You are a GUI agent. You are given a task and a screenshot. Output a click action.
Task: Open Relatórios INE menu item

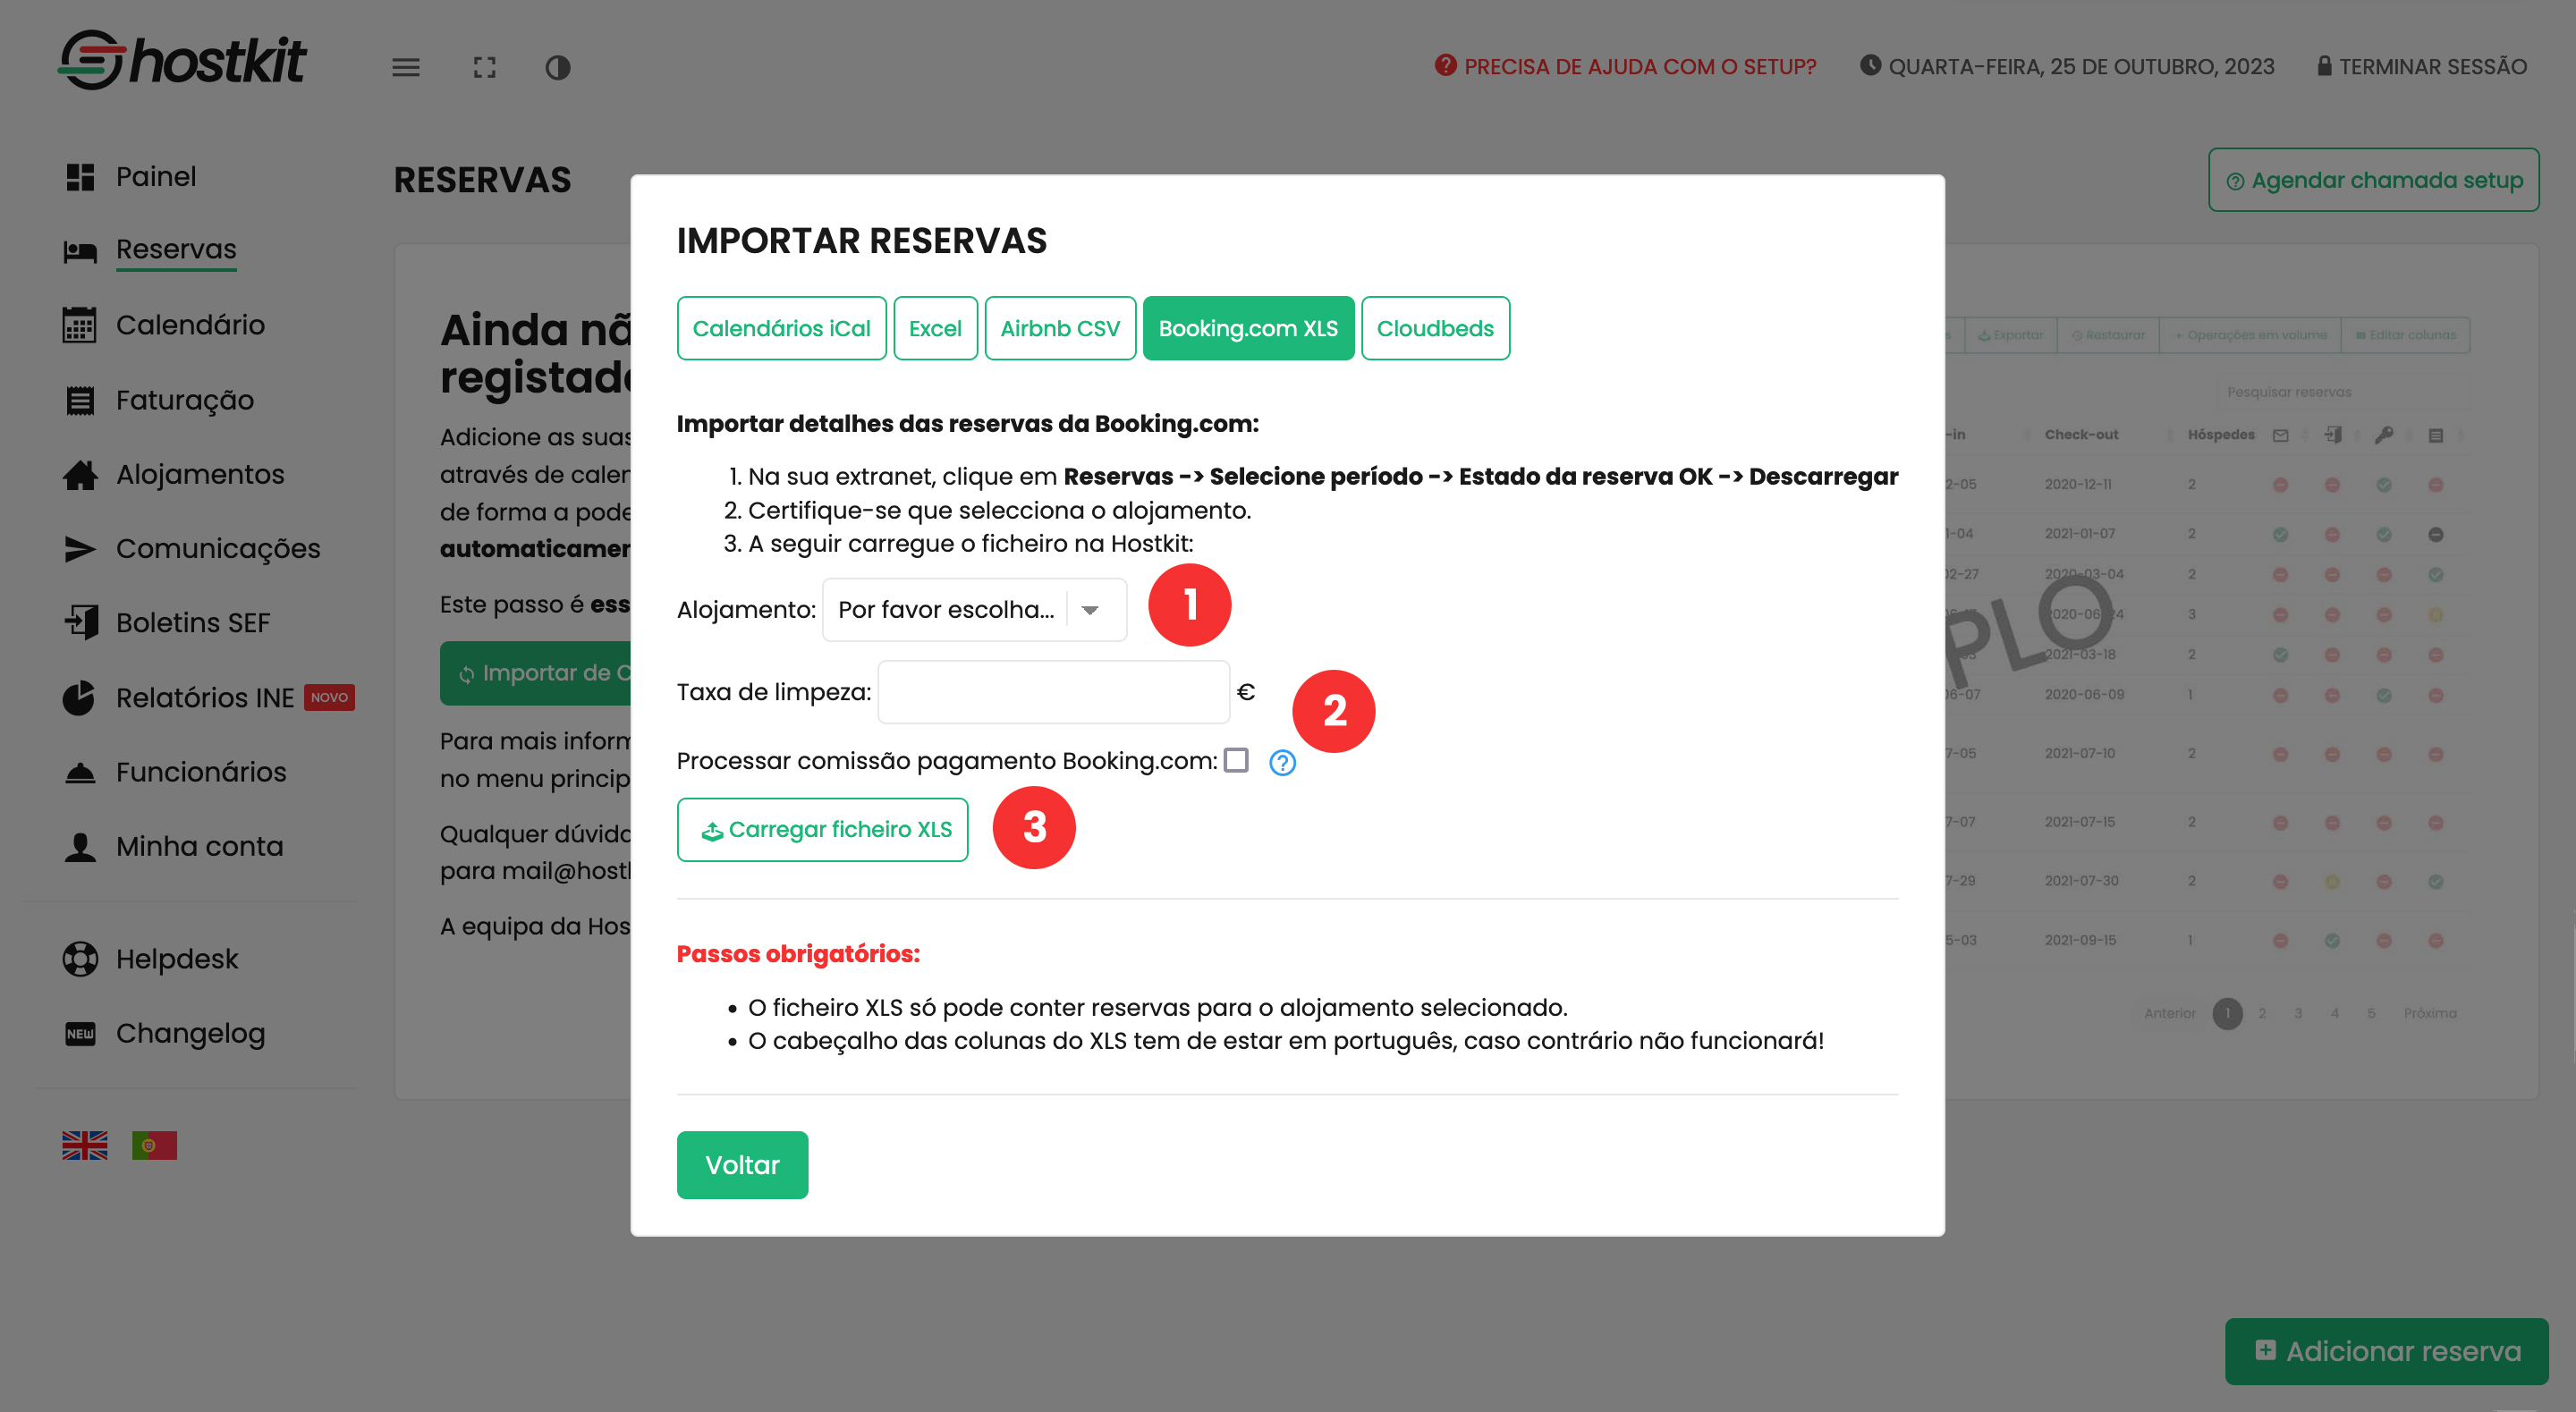(205, 697)
